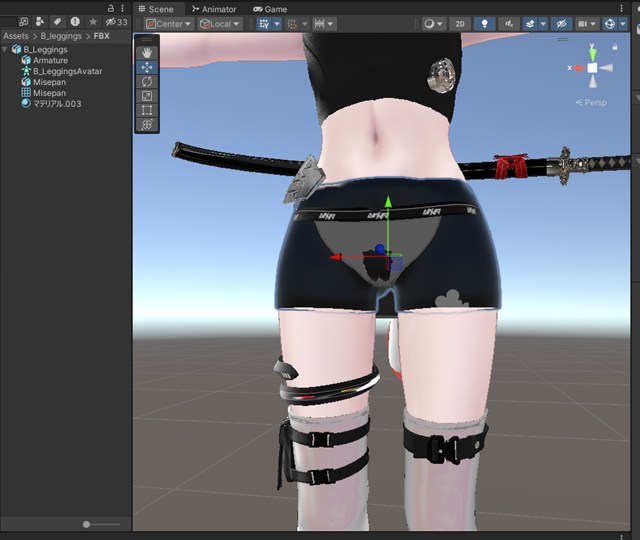640x540 pixels.
Task: Collapse the B_Leggings asset tree
Action: click(x=6, y=49)
